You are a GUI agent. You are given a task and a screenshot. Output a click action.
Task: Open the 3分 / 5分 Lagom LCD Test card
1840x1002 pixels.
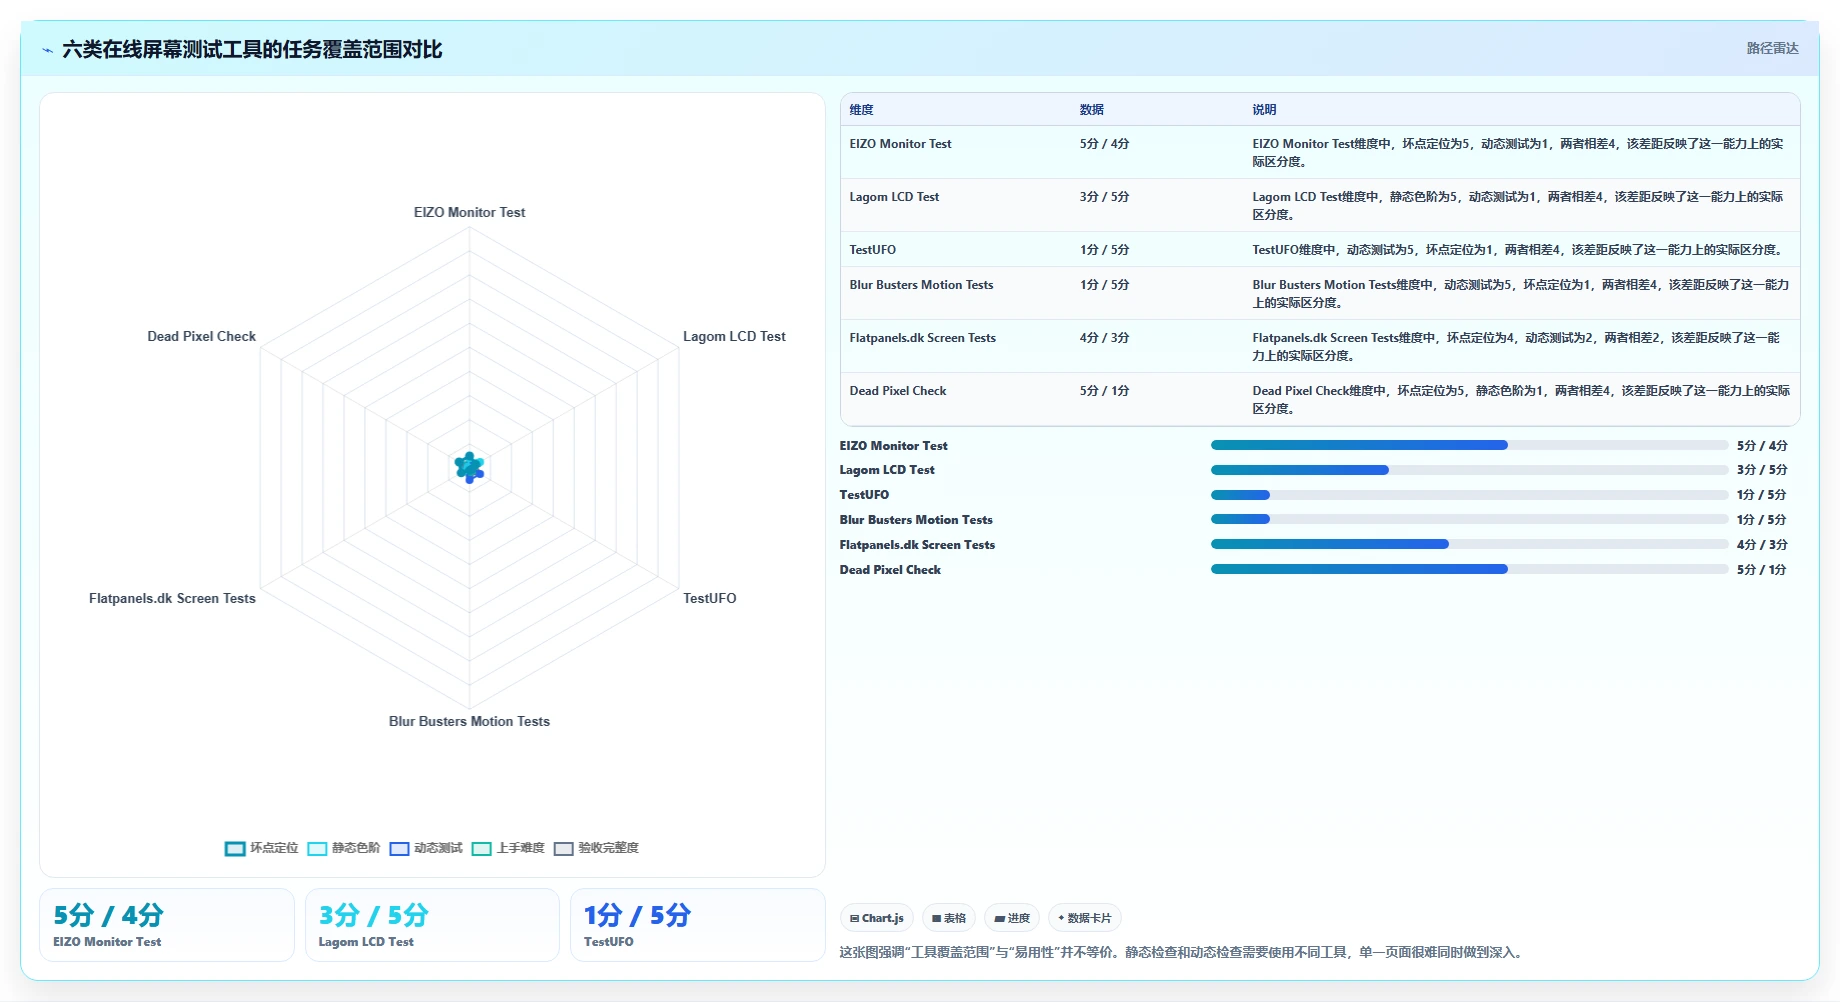point(432,925)
